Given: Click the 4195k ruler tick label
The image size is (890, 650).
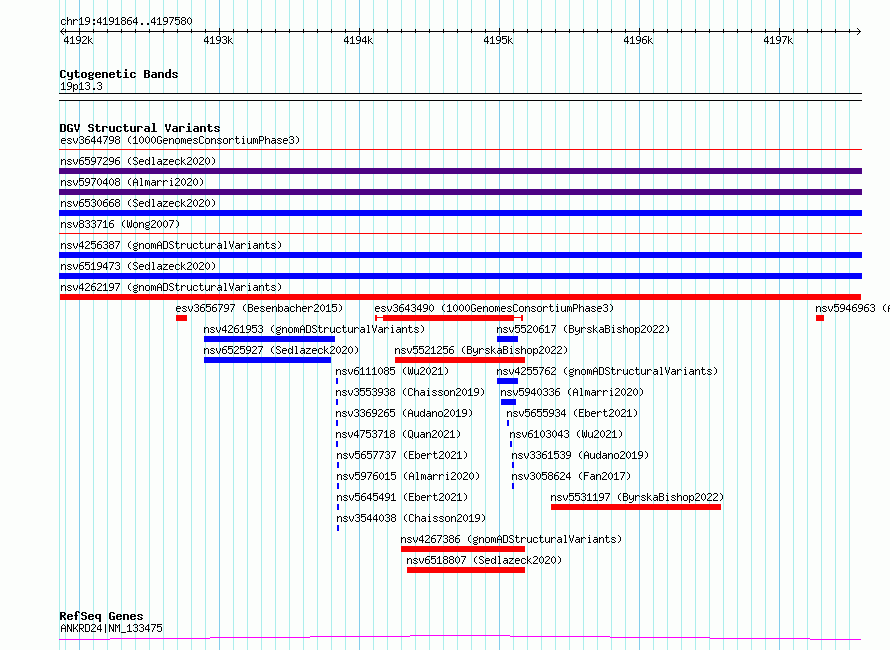Looking at the screenshot, I should (x=498, y=40).
